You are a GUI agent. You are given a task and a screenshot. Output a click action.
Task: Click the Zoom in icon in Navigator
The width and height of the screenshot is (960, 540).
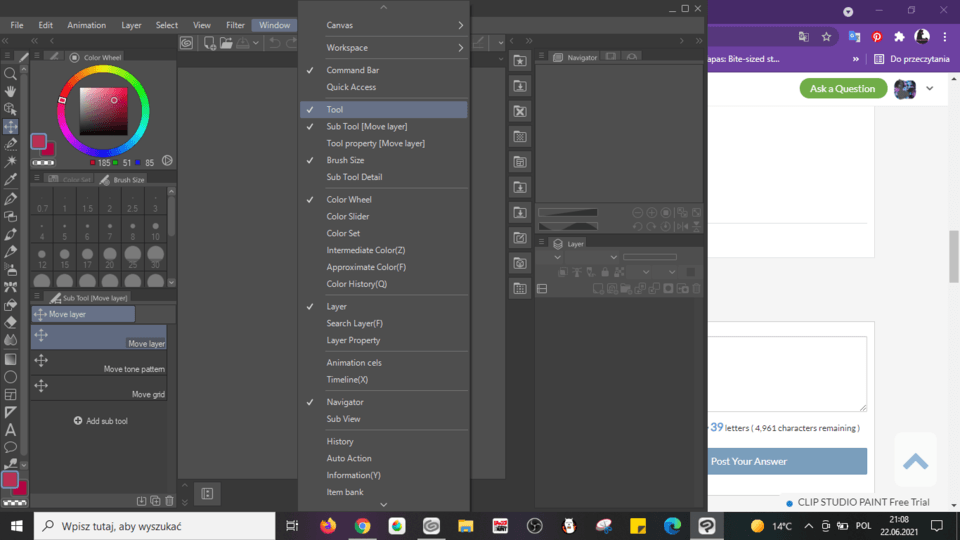coord(651,212)
